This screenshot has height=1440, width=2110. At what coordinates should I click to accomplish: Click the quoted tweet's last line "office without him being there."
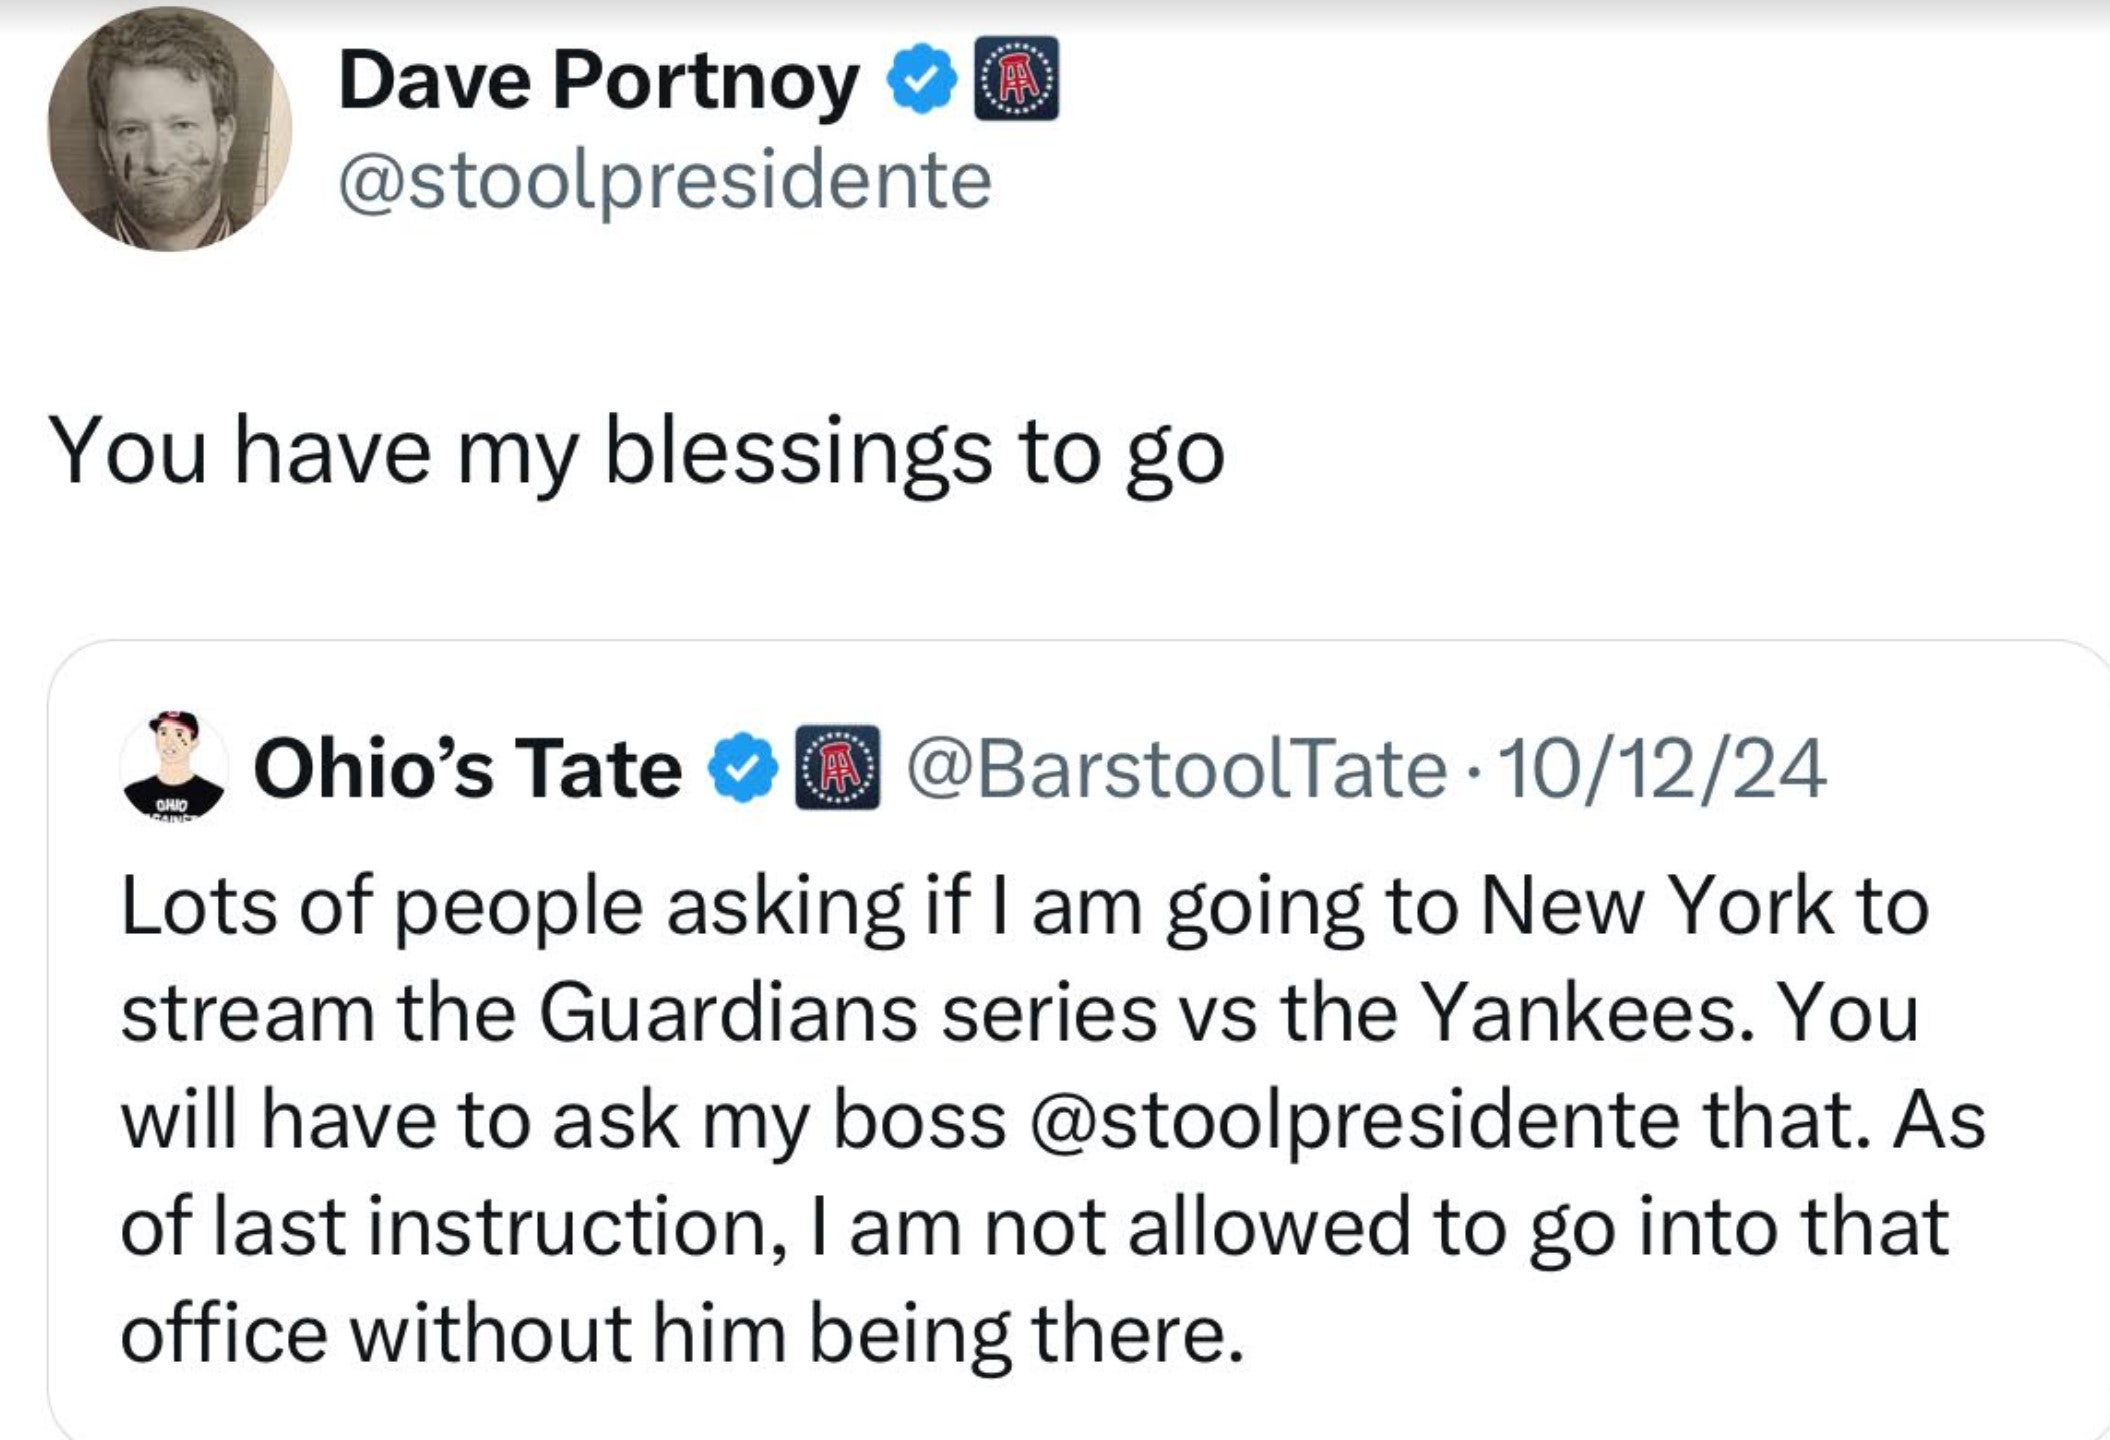[683, 1335]
